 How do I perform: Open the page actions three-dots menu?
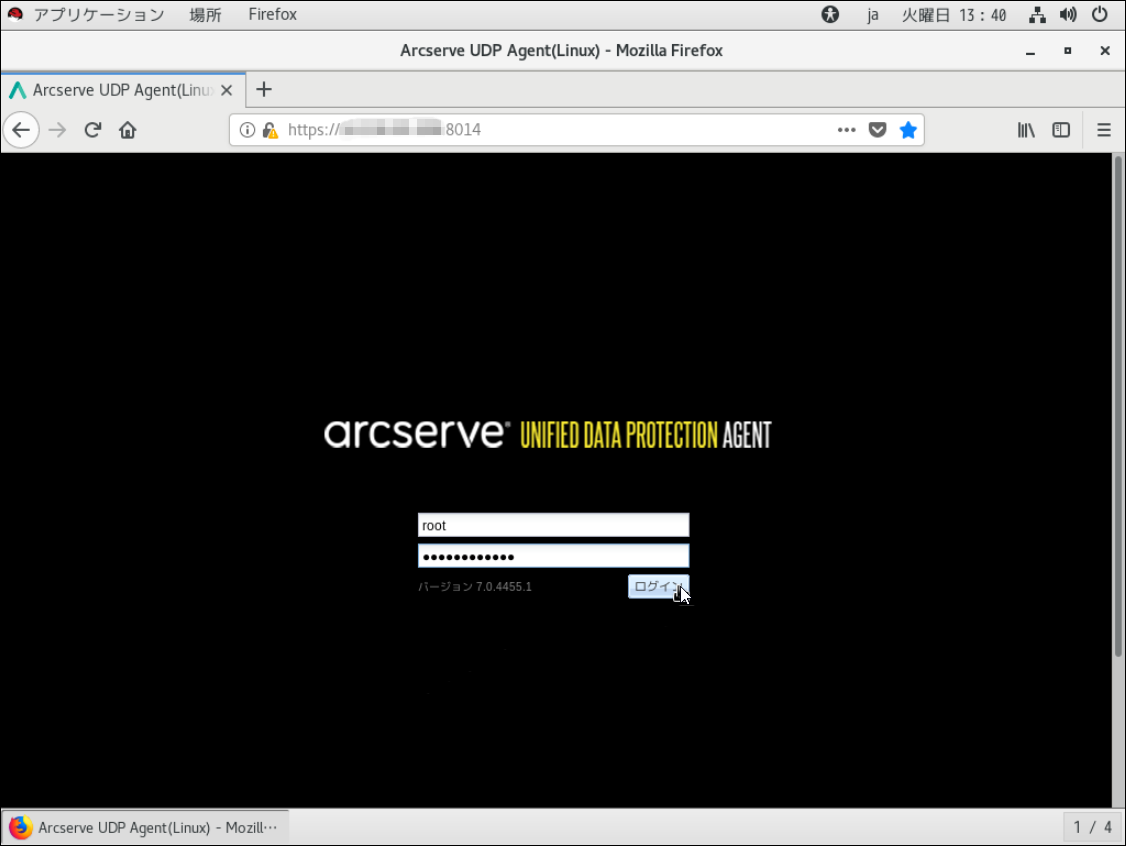tap(847, 130)
